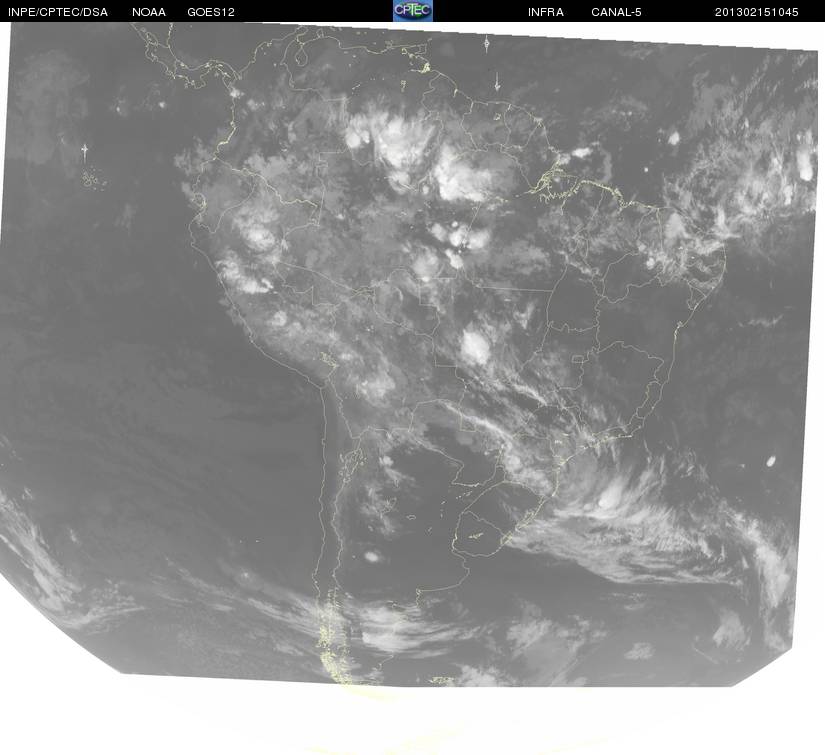Select the NOAA label in the header
This screenshot has width=825, height=755.
coord(149,12)
